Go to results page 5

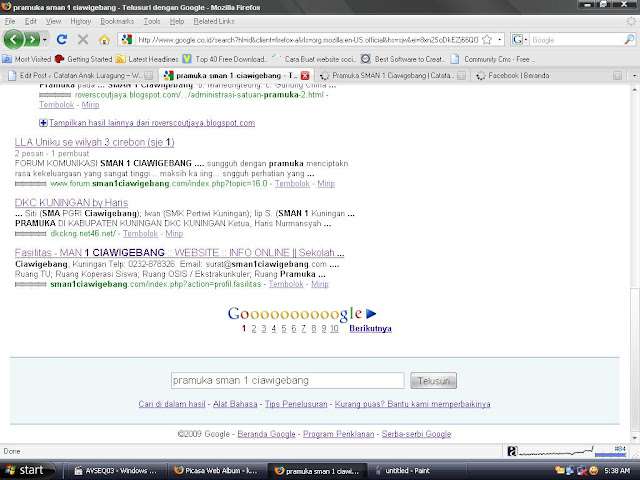point(284,329)
